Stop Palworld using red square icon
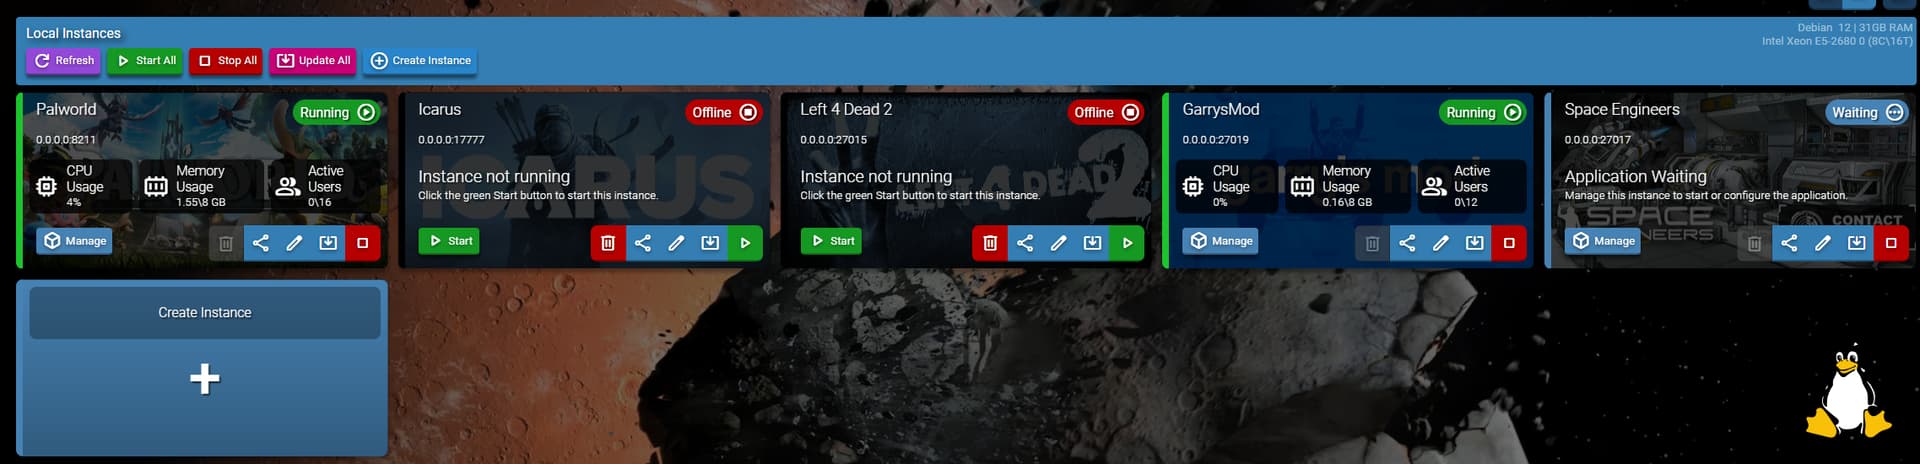This screenshot has height=464, width=1920. (x=363, y=243)
